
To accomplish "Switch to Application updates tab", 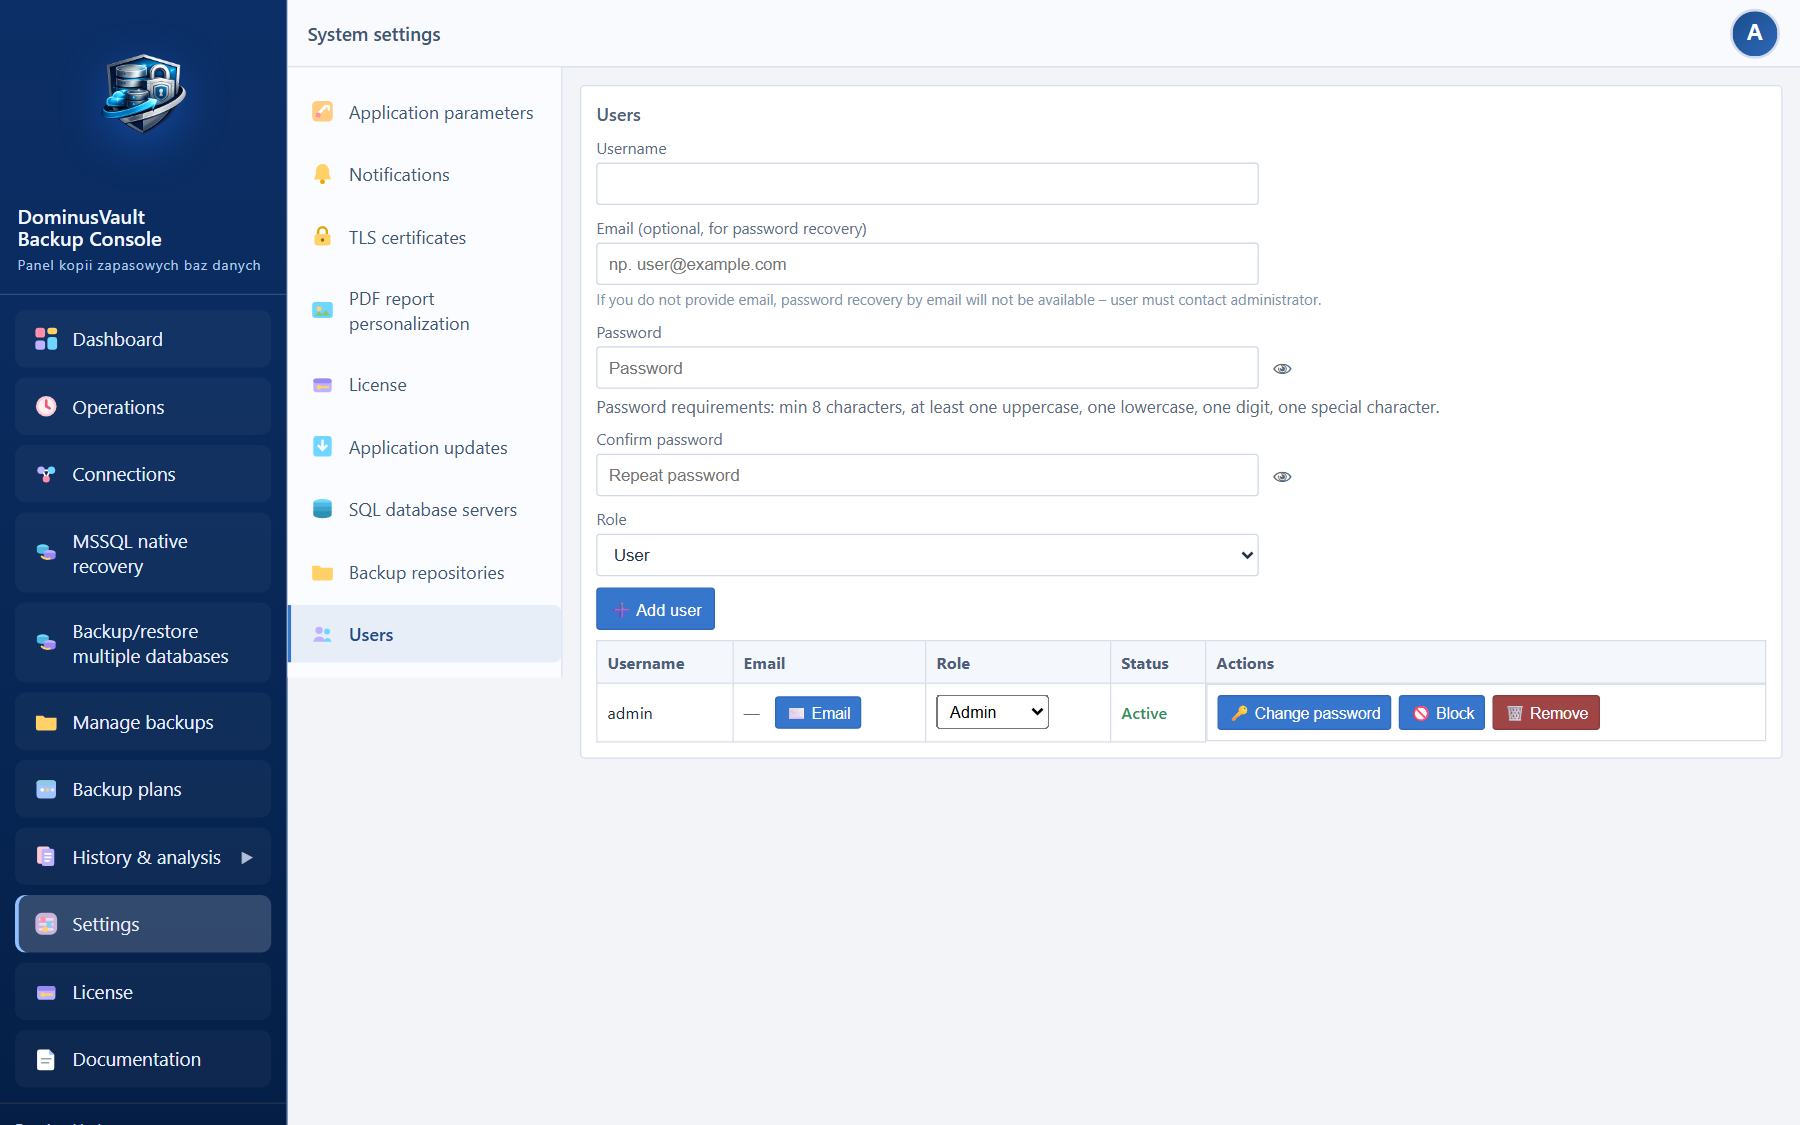I will [x=425, y=447].
